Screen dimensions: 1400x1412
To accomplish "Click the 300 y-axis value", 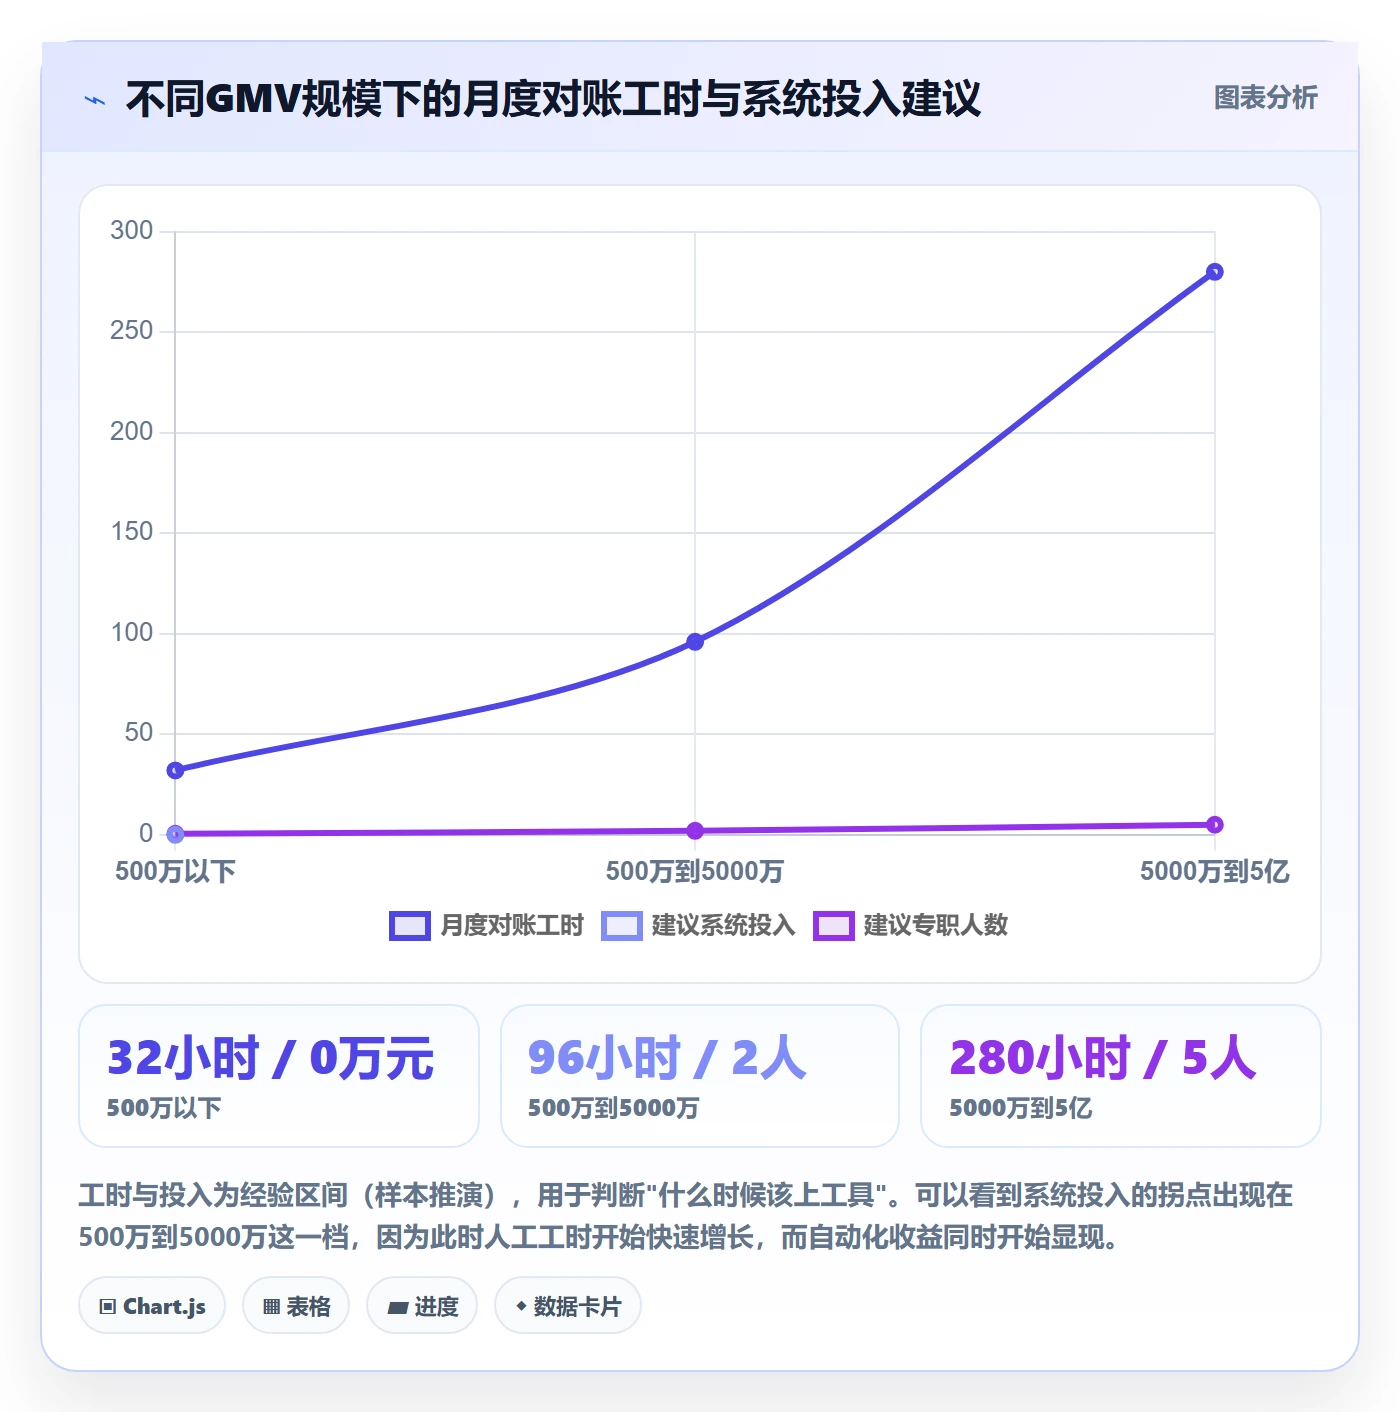I will 132,231.
